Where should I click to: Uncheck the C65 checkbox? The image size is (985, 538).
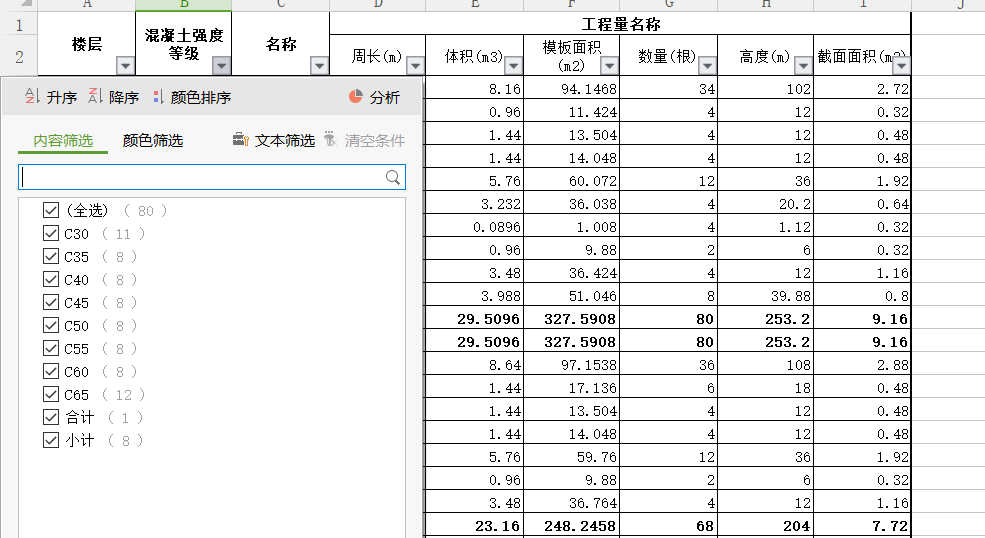[51, 394]
